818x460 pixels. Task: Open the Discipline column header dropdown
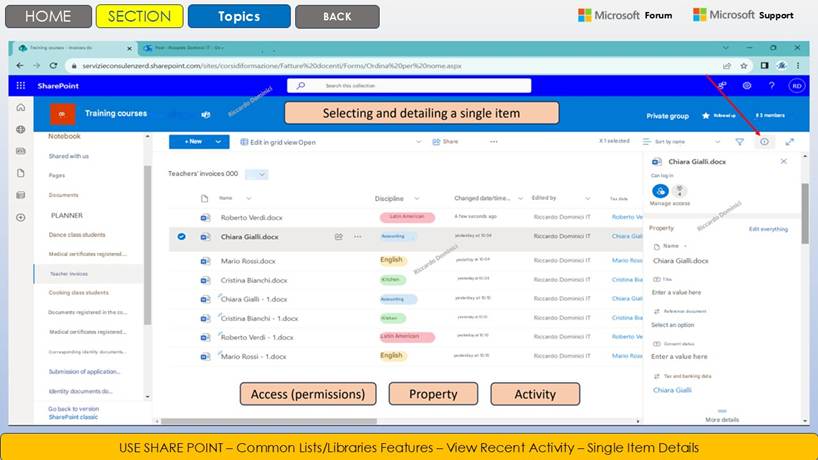[416, 198]
